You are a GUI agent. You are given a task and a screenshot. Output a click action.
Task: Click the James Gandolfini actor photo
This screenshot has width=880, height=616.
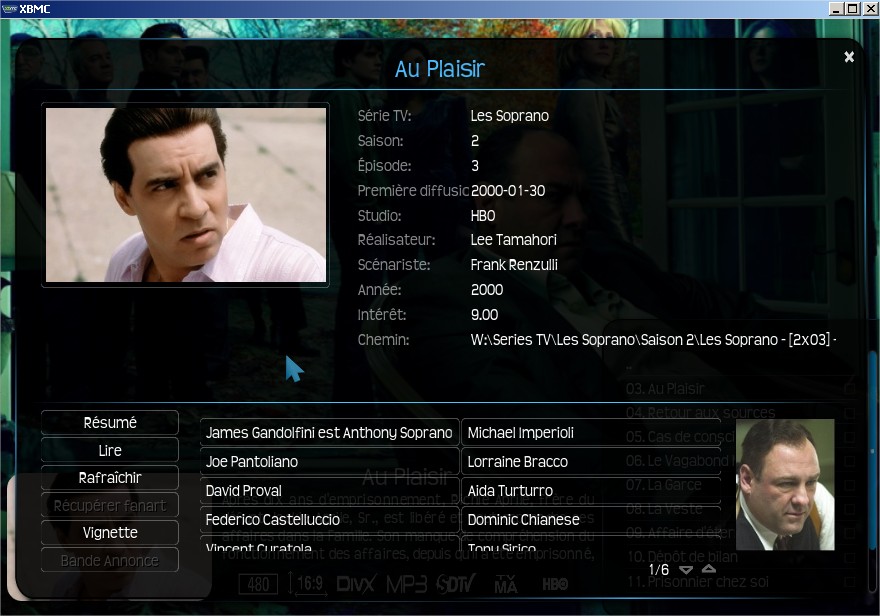click(x=785, y=485)
